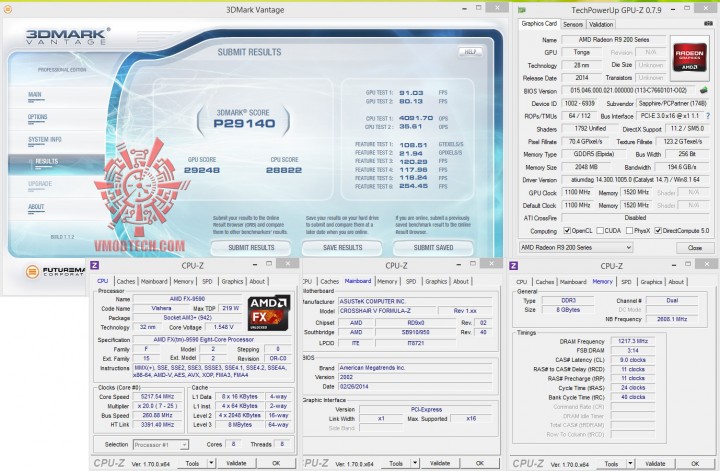Open the Main section in 3DMark Vantage

tap(35, 95)
